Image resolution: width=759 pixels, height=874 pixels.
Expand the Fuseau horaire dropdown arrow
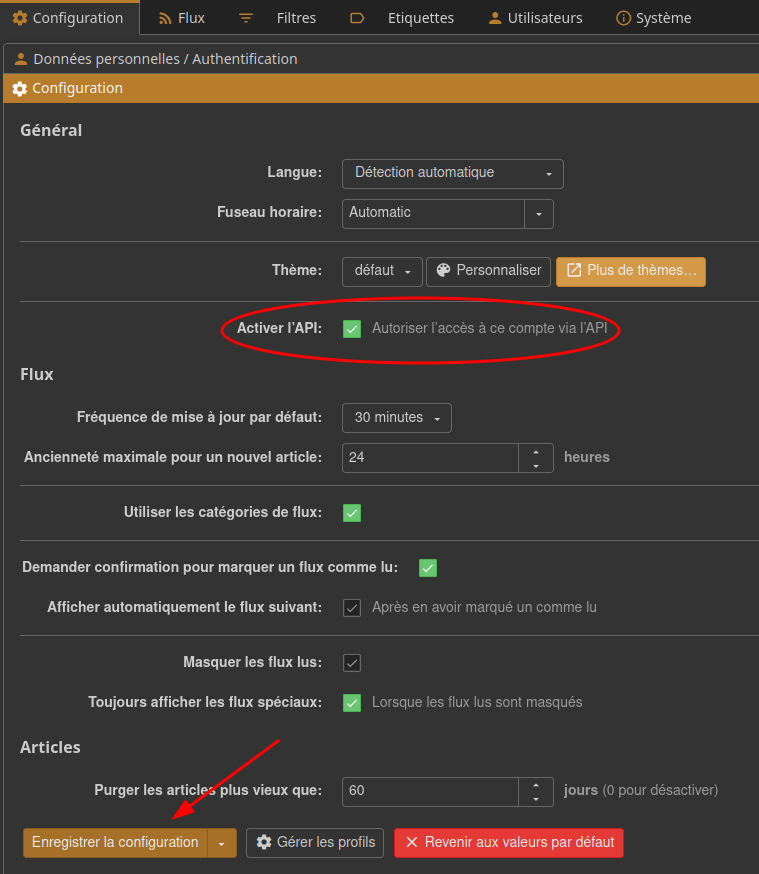[539, 214]
